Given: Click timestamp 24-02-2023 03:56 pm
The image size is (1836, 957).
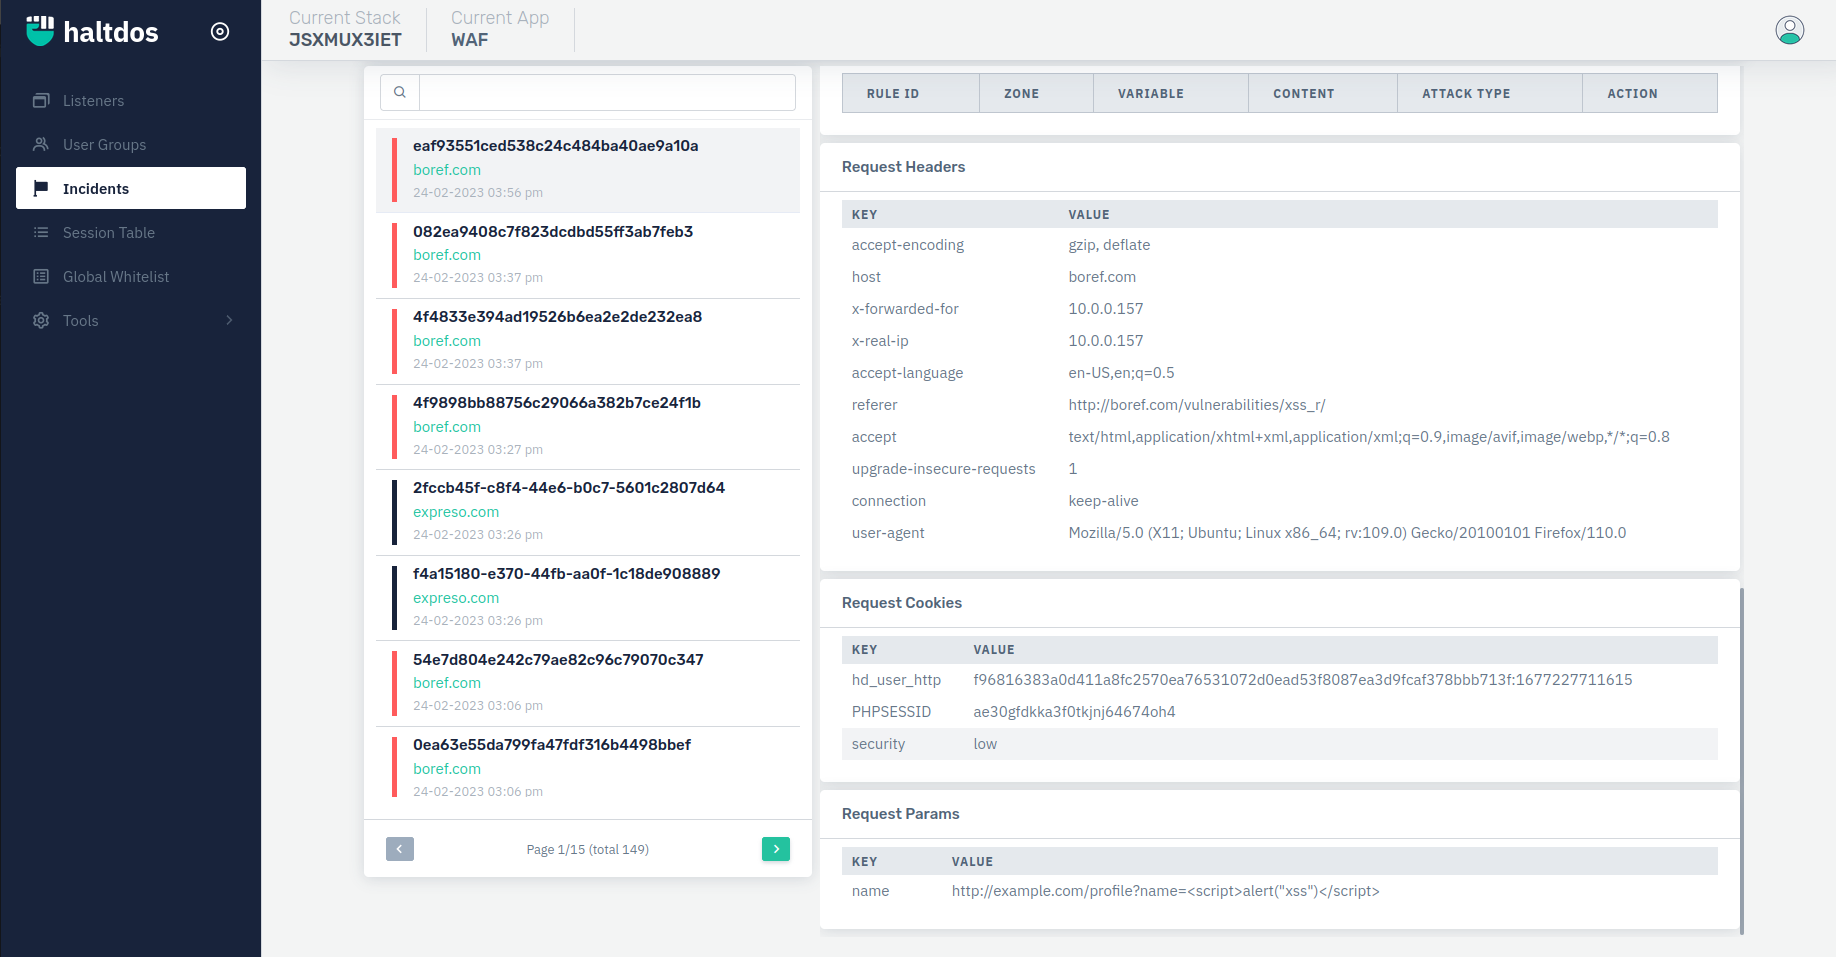Looking at the screenshot, I should tap(478, 192).
